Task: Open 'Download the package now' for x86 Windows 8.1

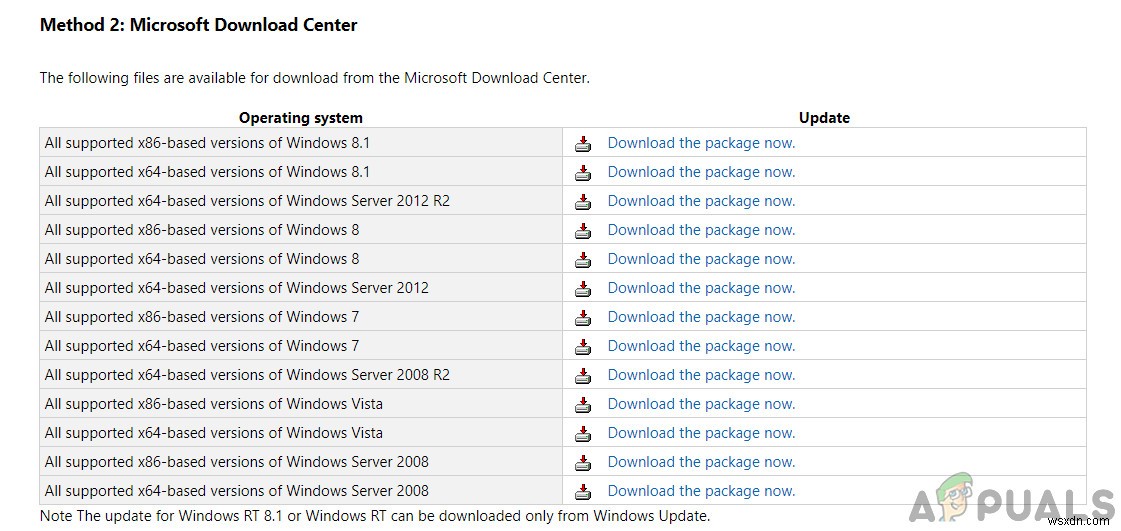Action: (x=701, y=143)
